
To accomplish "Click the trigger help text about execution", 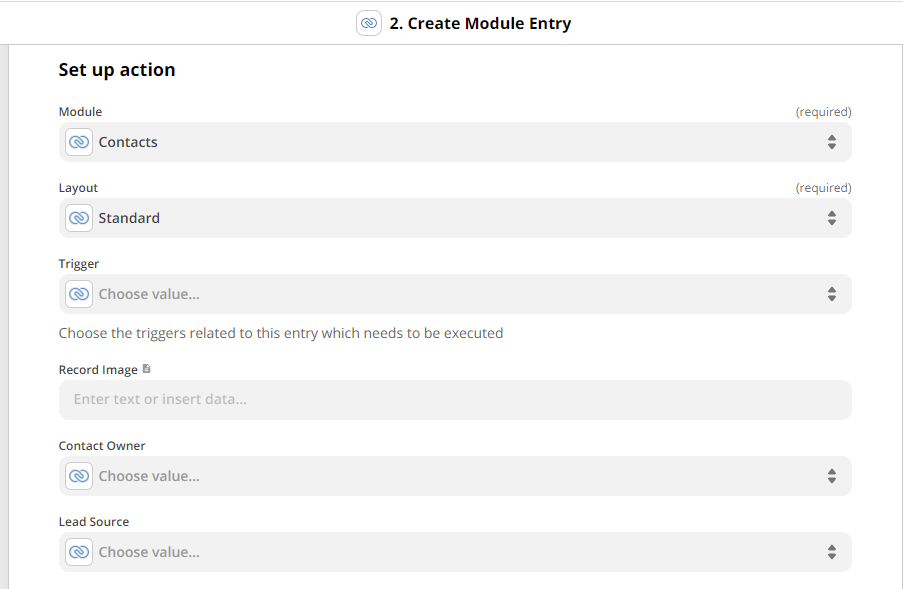I will click(x=281, y=333).
